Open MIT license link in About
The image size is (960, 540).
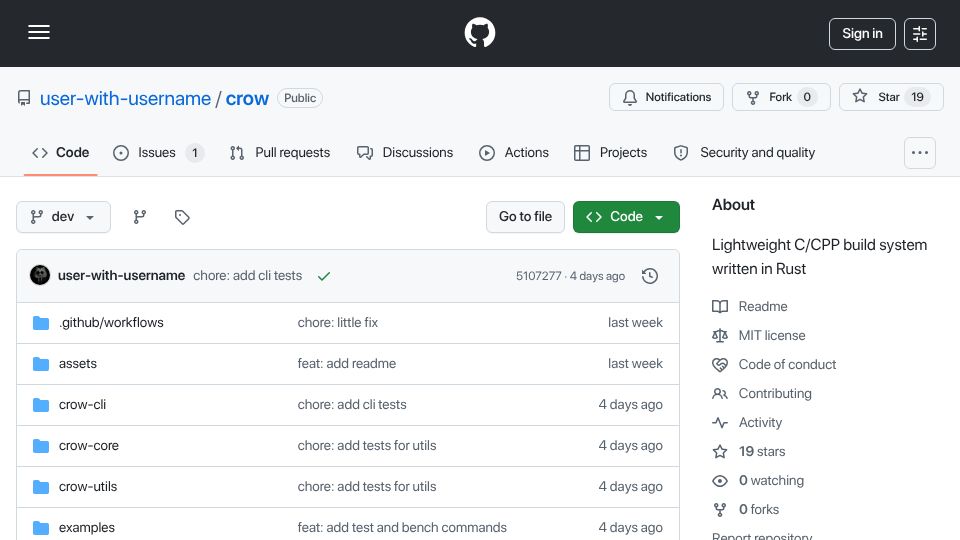(x=772, y=336)
